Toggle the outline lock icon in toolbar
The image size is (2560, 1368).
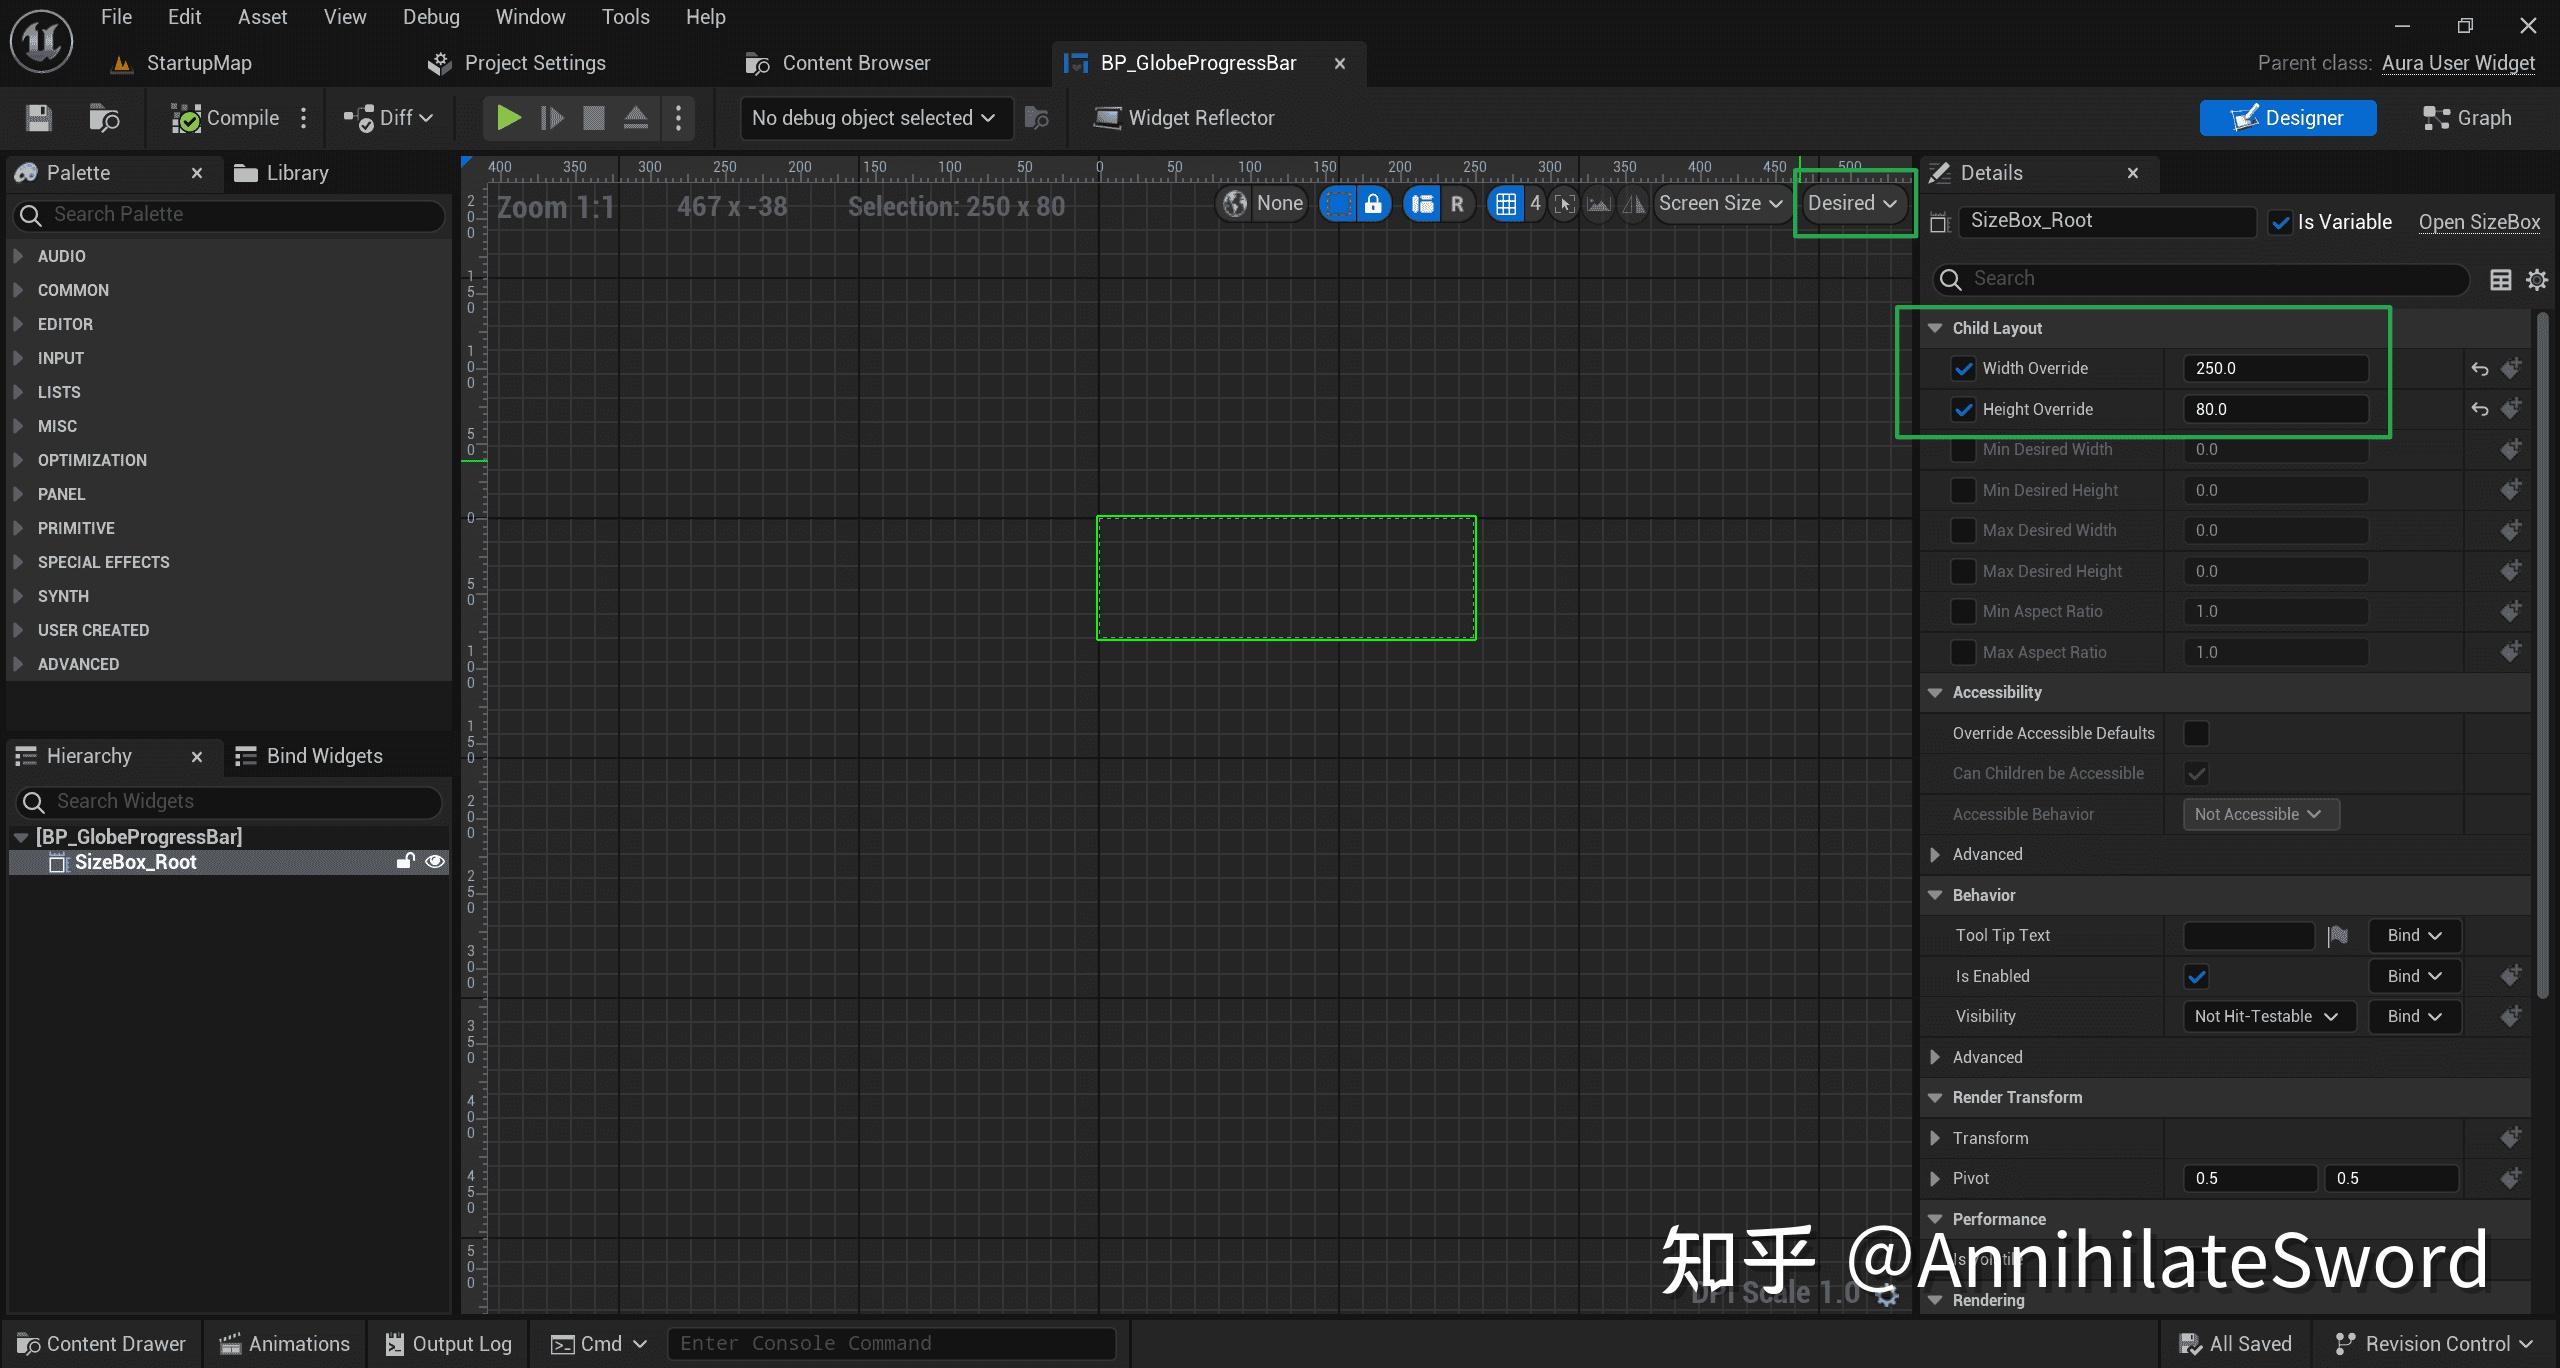(1373, 203)
